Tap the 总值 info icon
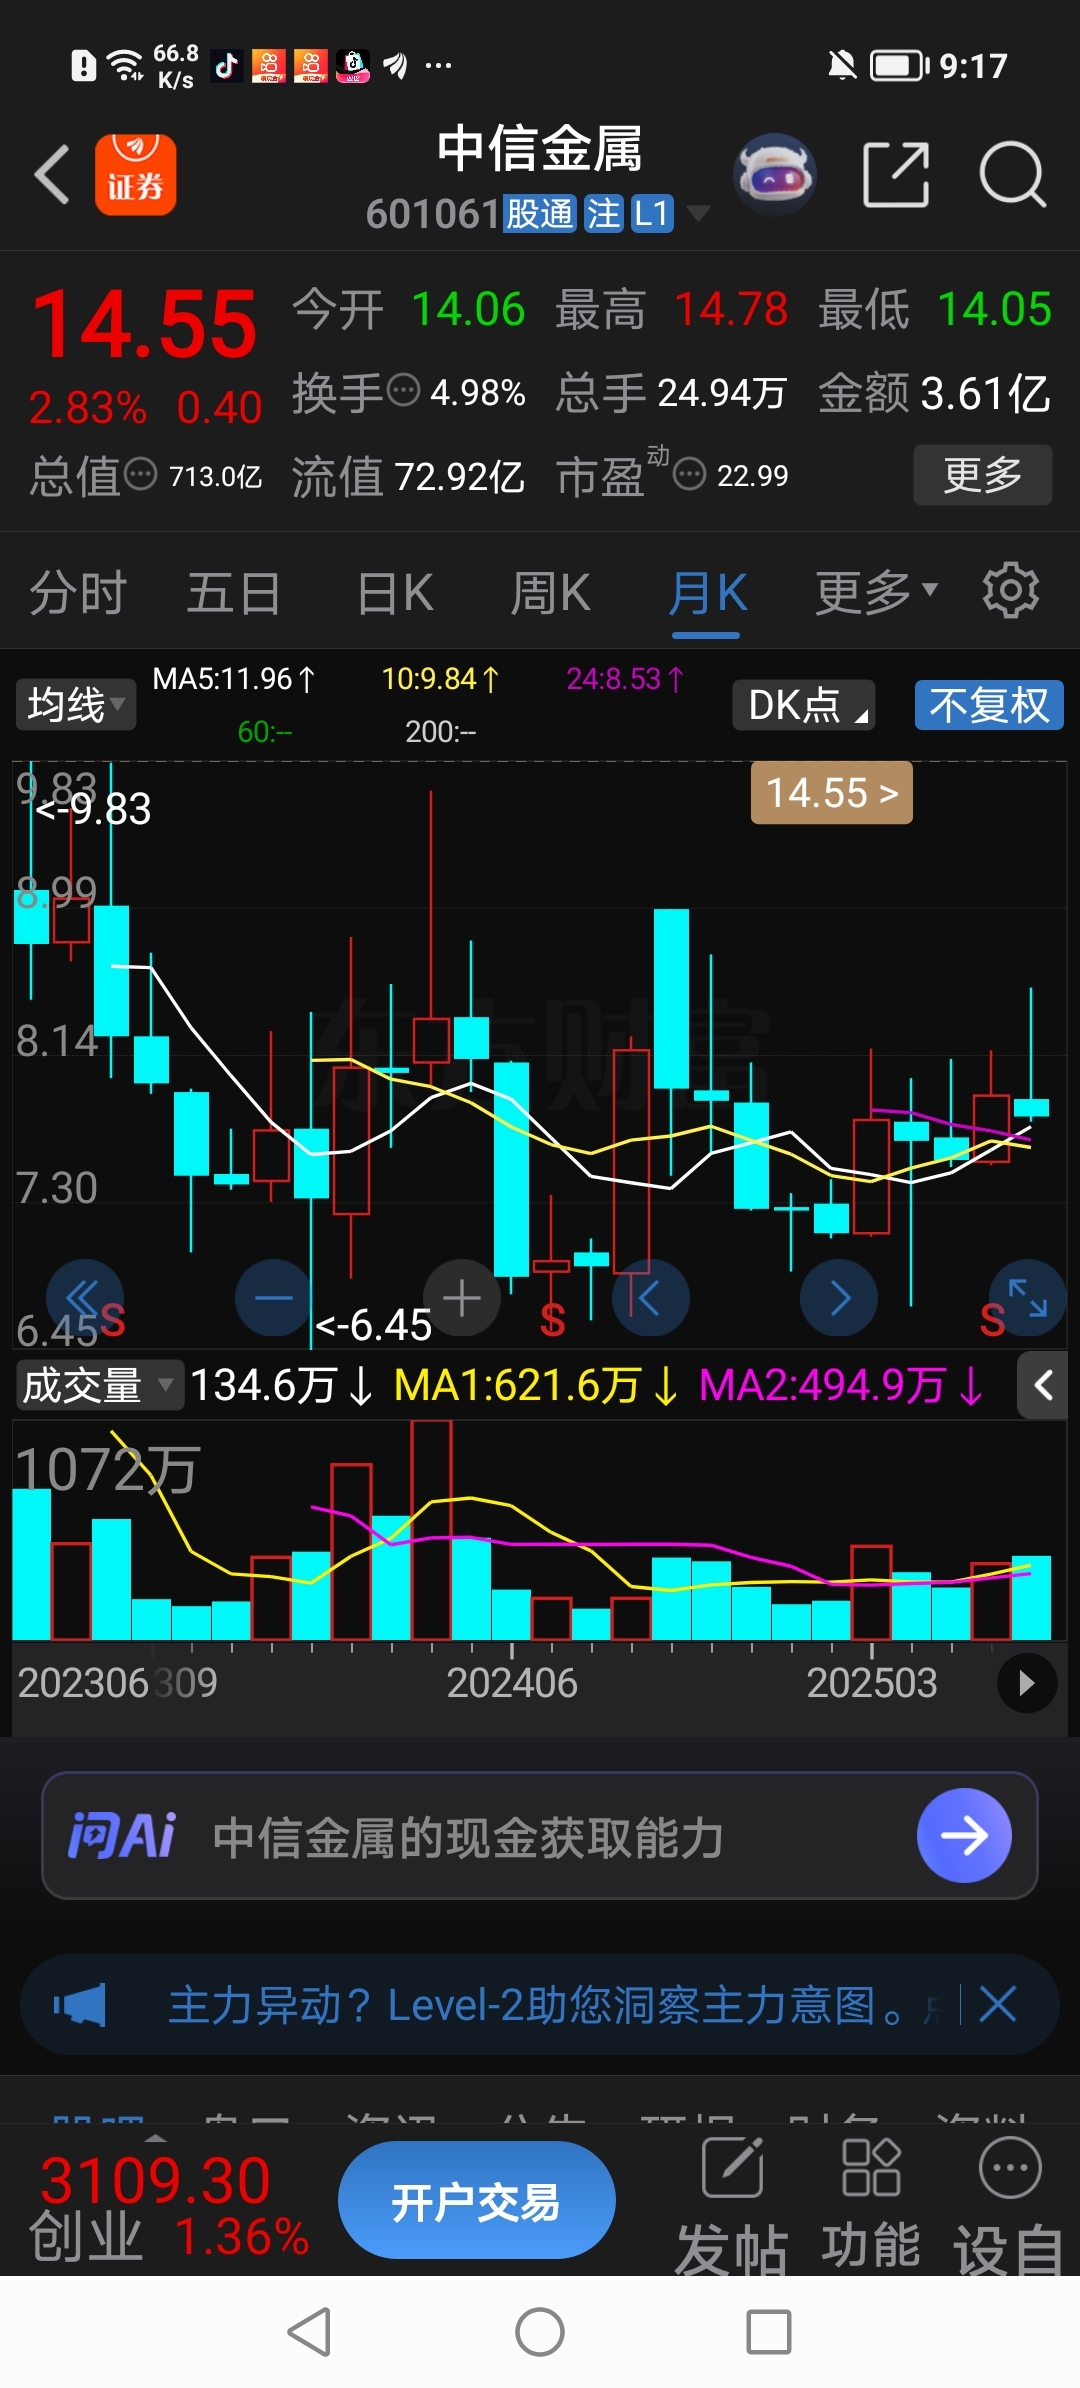 click(x=140, y=473)
